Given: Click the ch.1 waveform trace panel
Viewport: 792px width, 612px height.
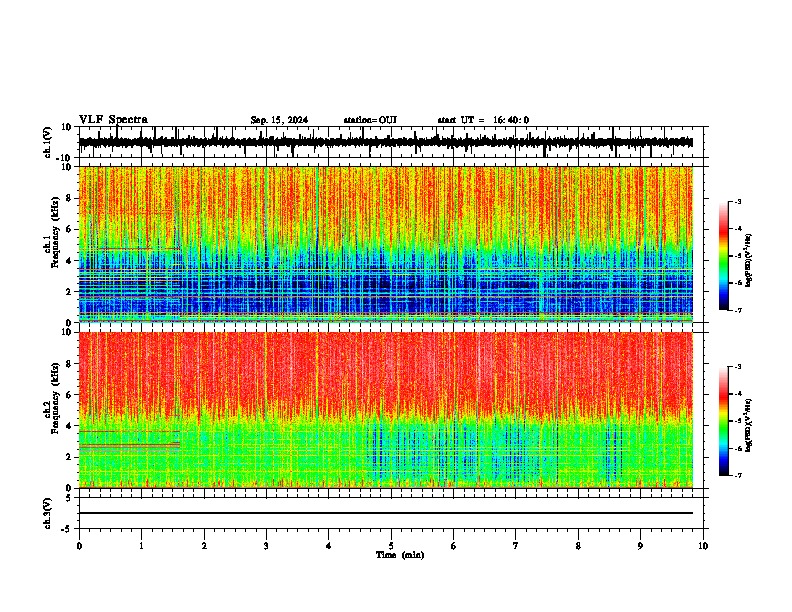Looking at the screenshot, I should click(x=391, y=142).
